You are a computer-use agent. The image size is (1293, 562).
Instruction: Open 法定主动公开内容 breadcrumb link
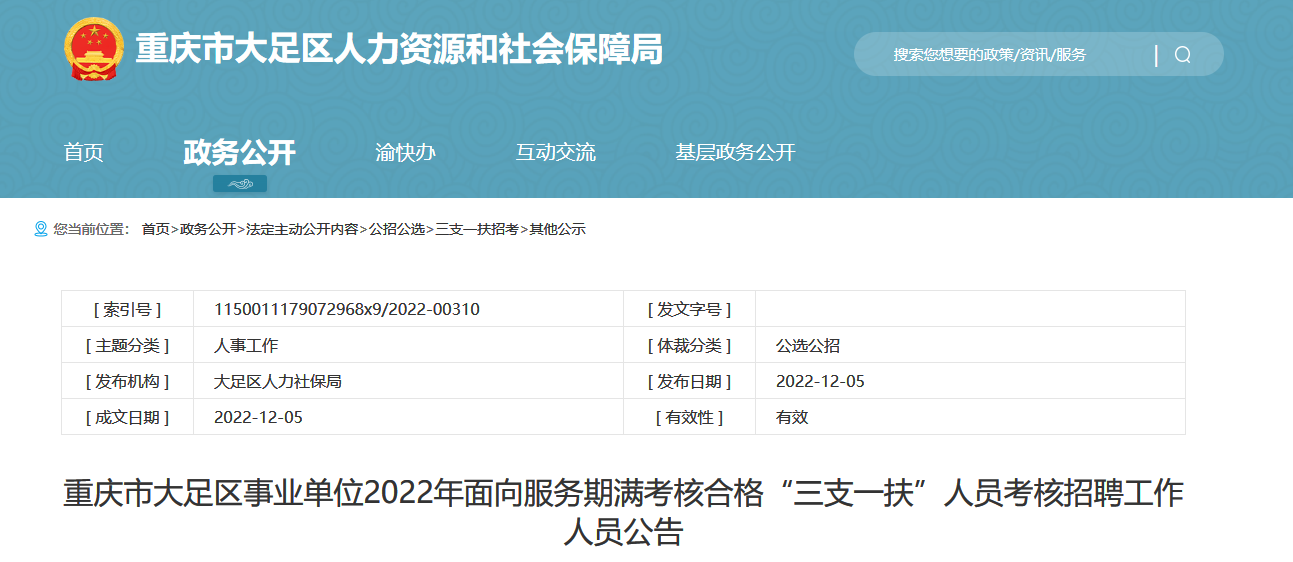[302, 229]
